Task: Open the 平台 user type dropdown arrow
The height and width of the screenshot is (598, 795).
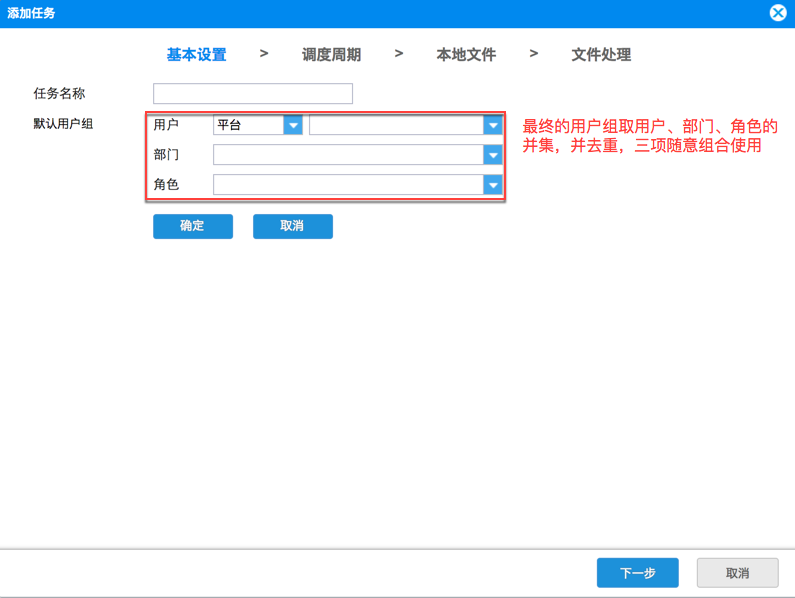Action: [293, 125]
